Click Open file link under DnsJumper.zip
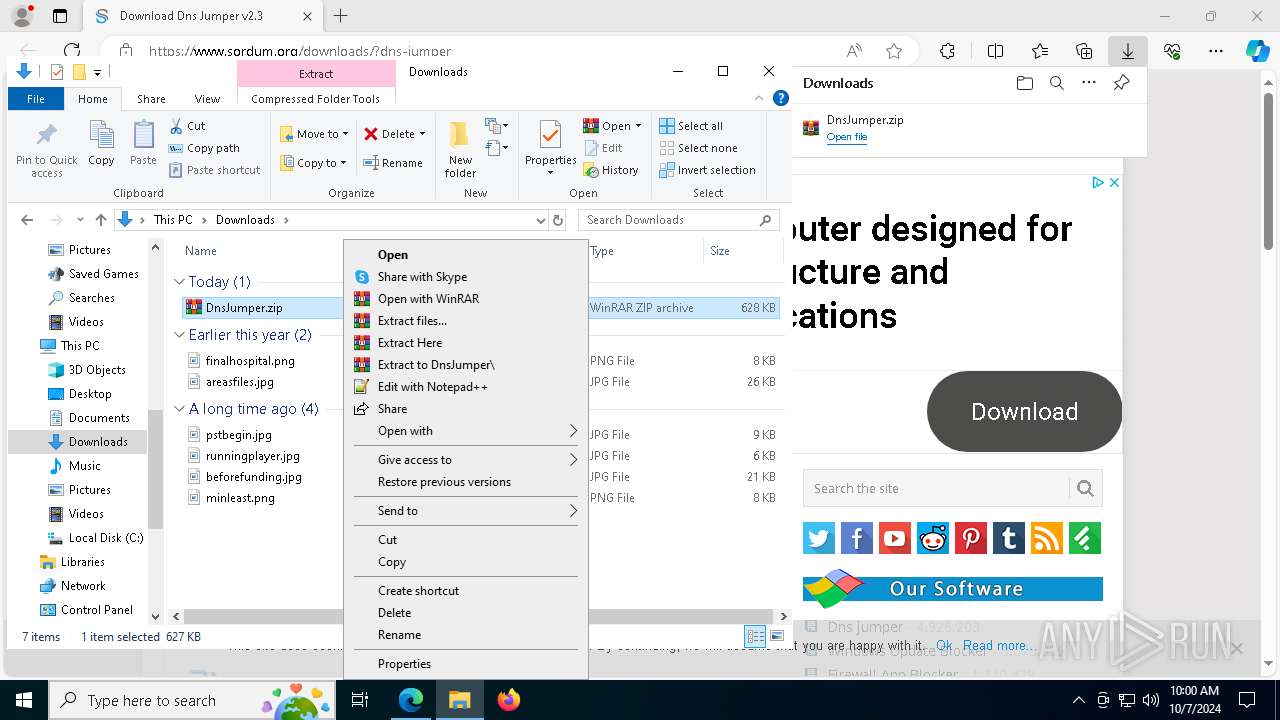The image size is (1280, 720). click(x=847, y=137)
